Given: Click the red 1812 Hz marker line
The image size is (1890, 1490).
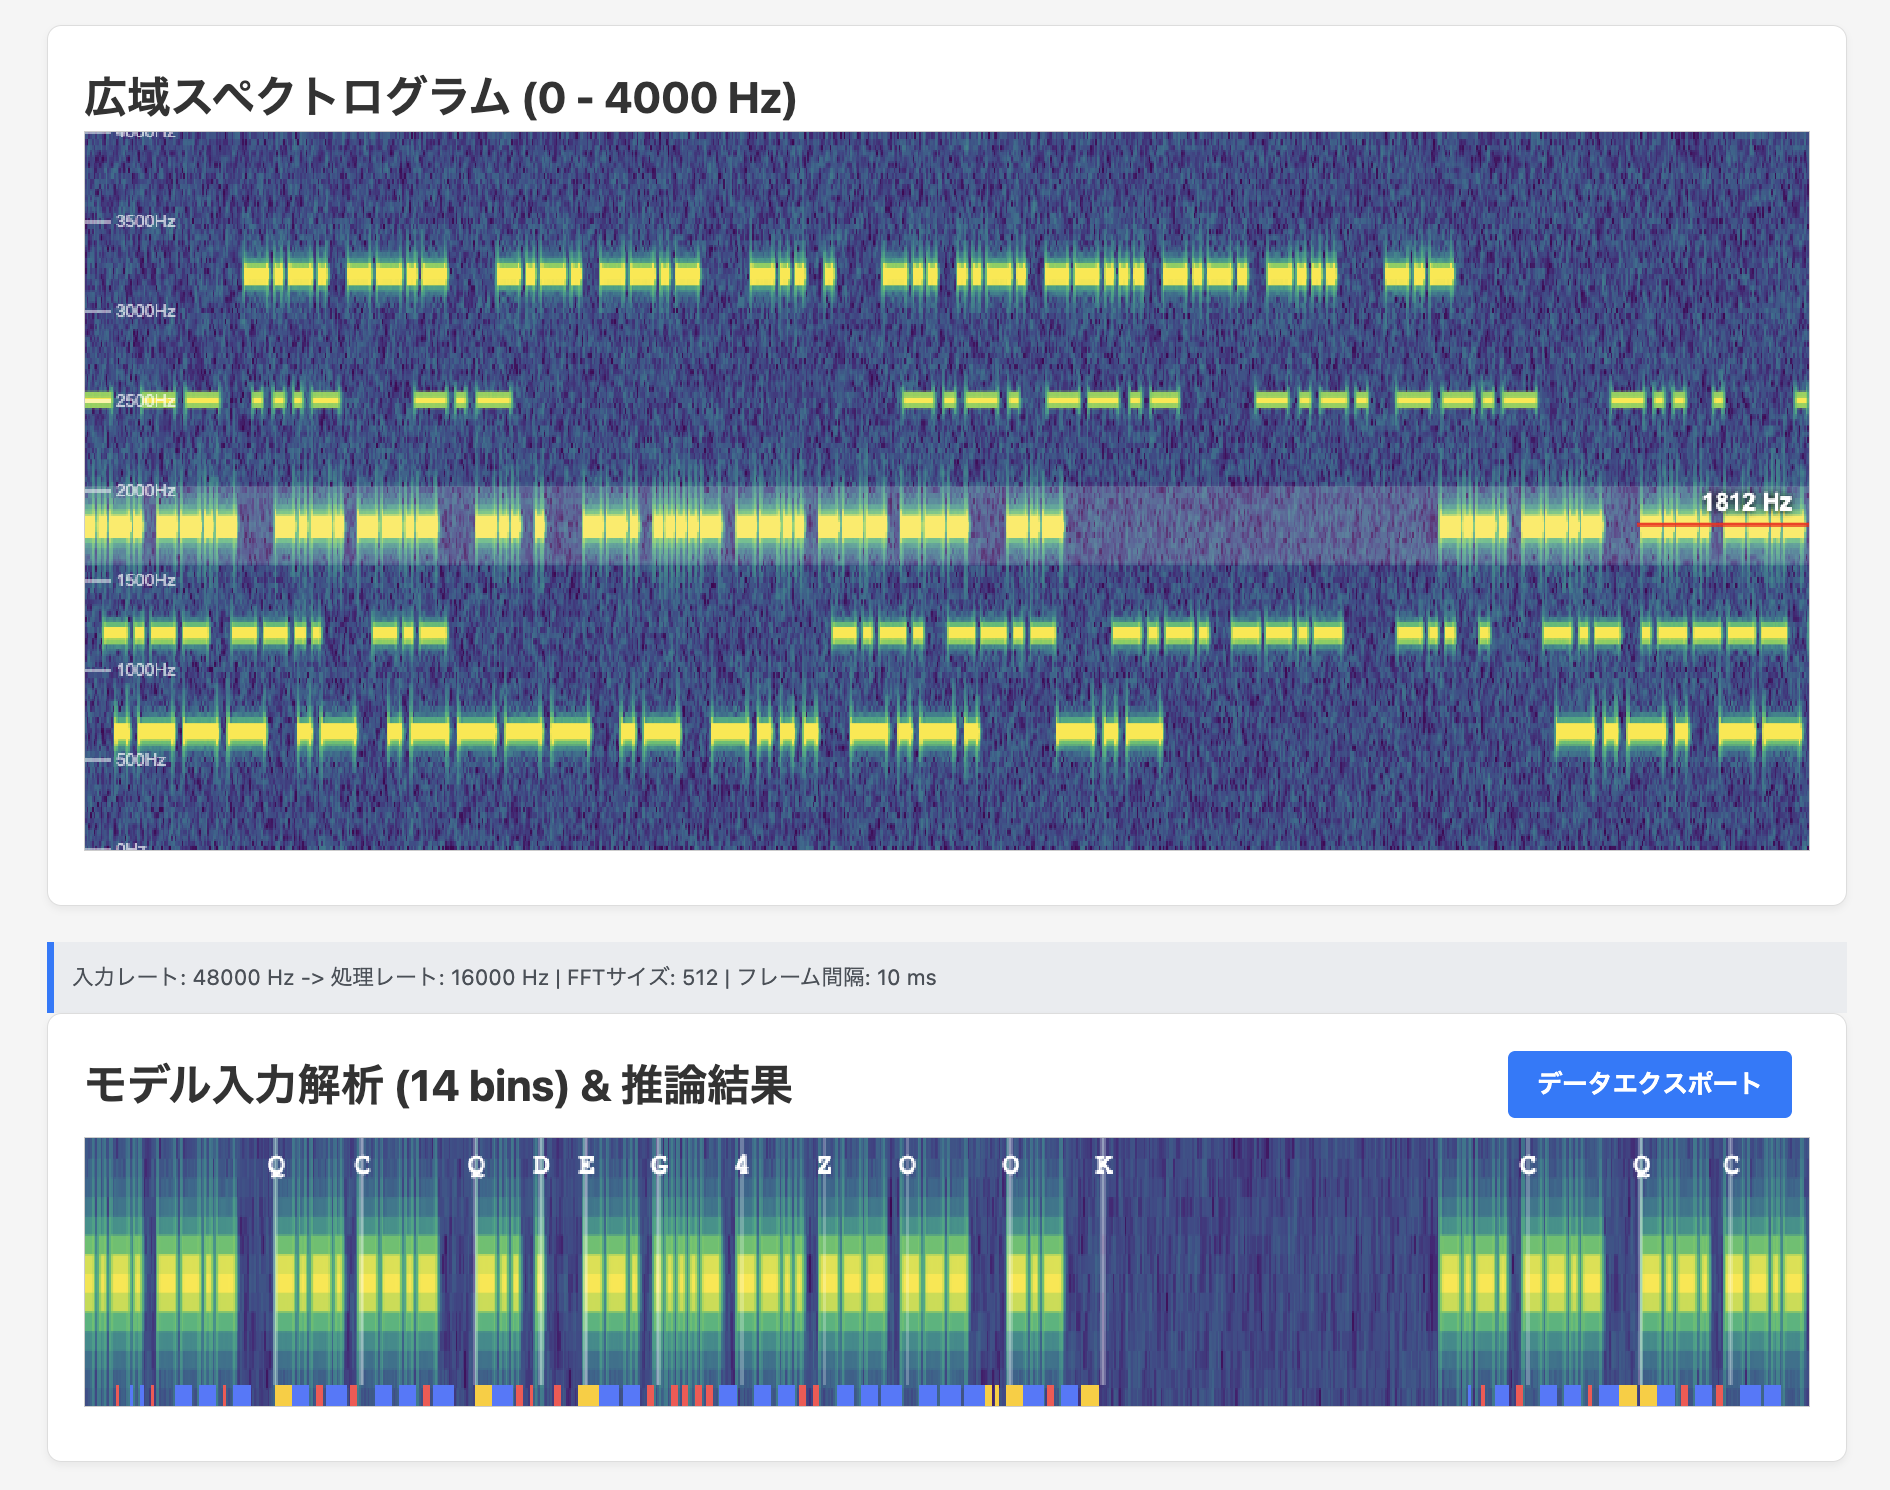Looking at the screenshot, I should [x=1720, y=524].
